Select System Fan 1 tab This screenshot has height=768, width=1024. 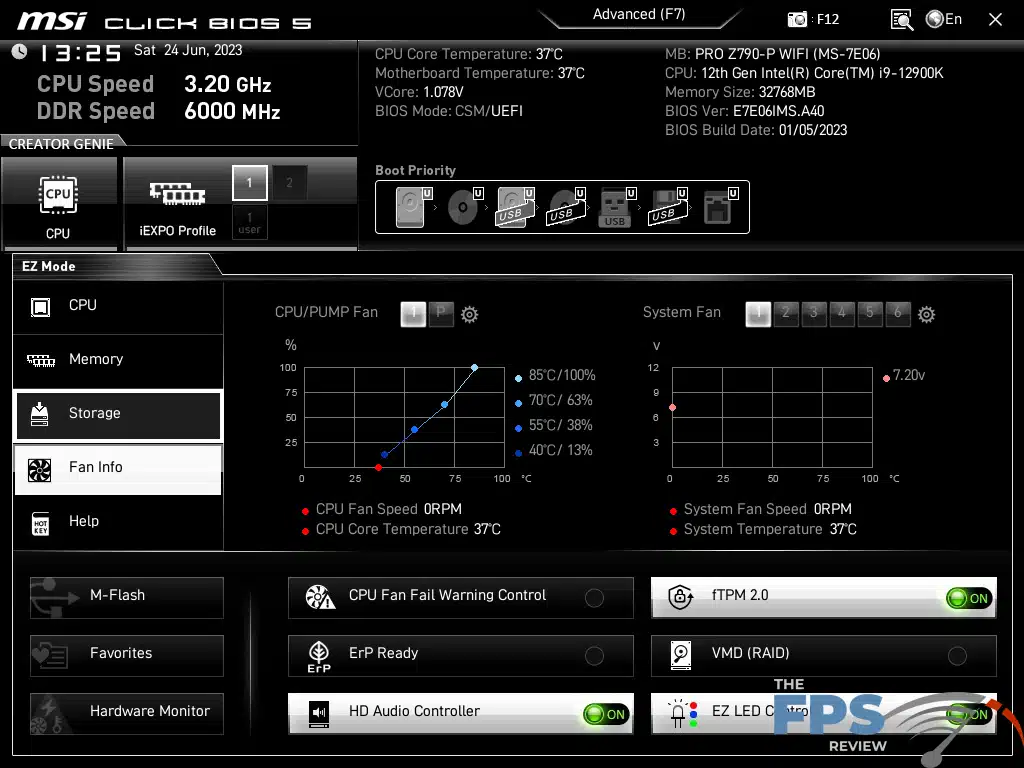[758, 313]
